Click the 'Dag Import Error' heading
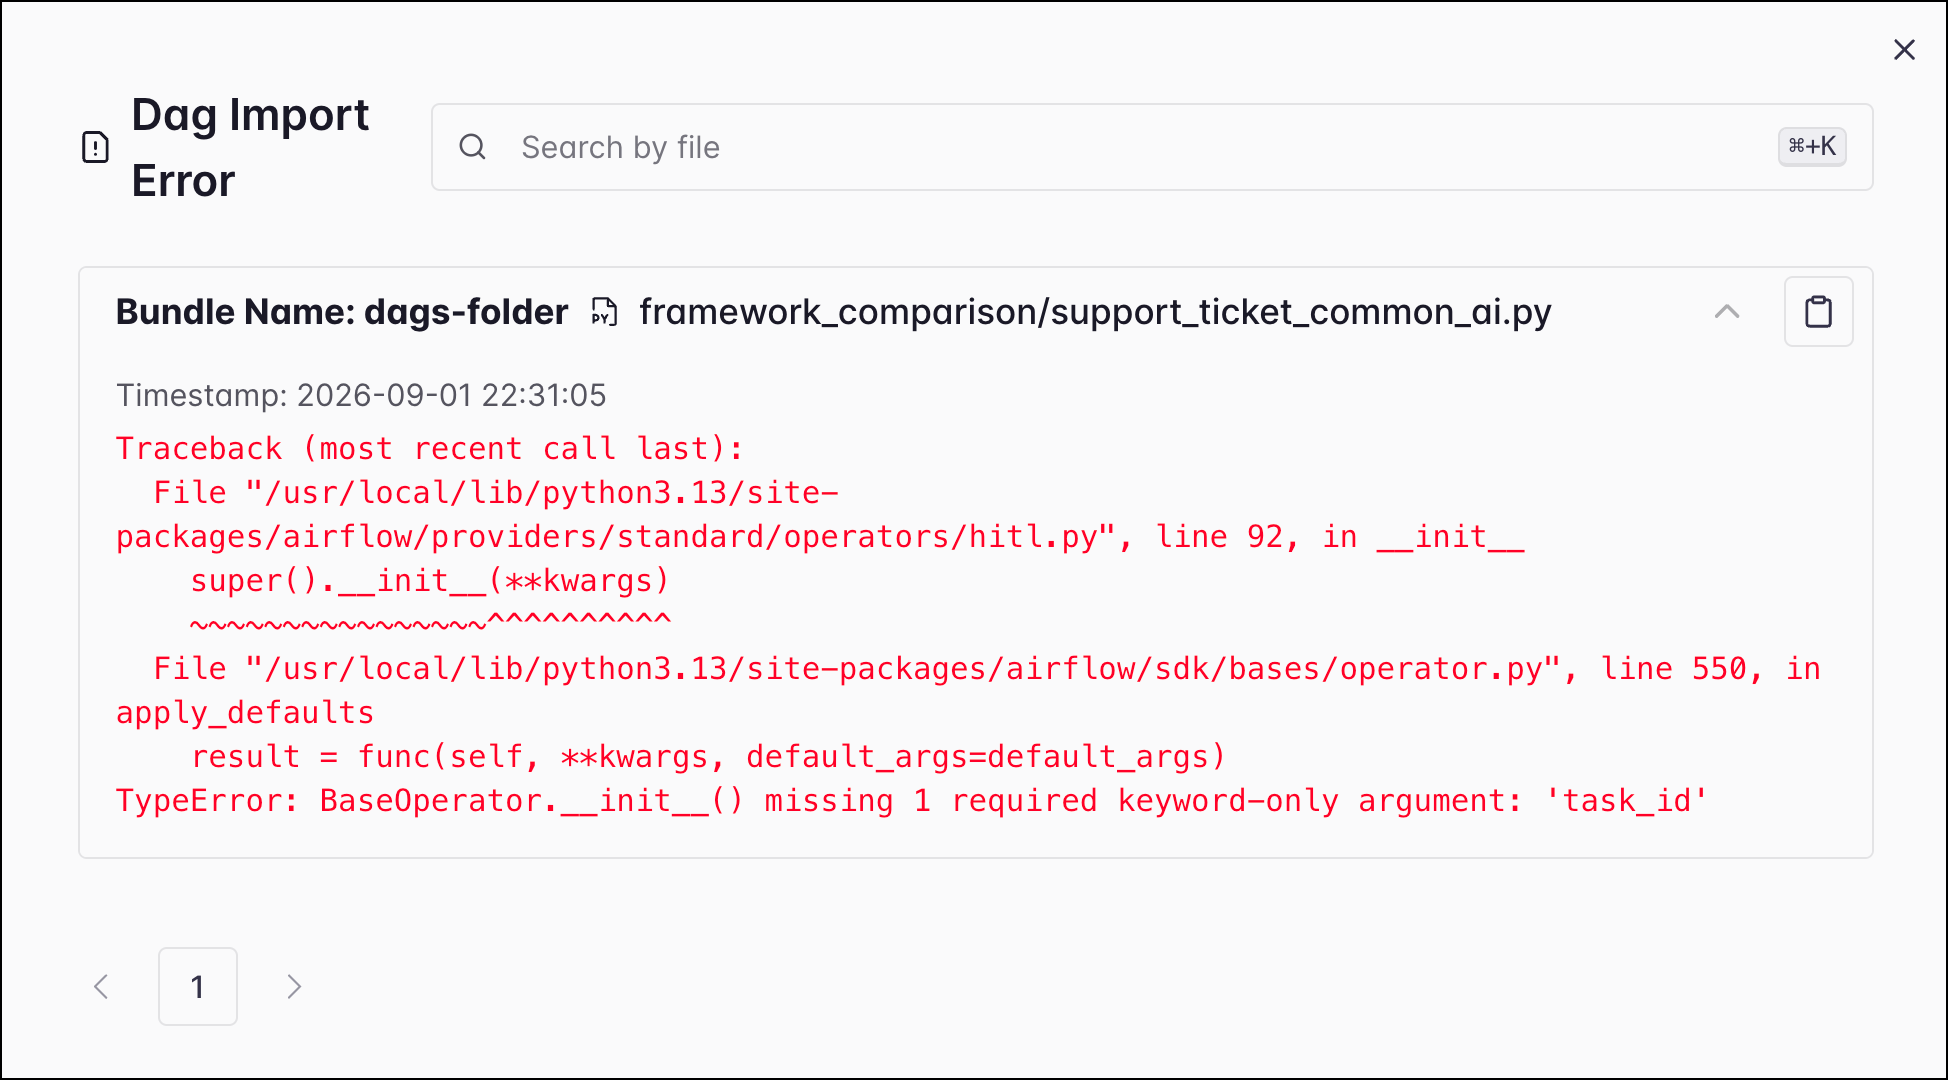This screenshot has width=1948, height=1080. point(250,147)
